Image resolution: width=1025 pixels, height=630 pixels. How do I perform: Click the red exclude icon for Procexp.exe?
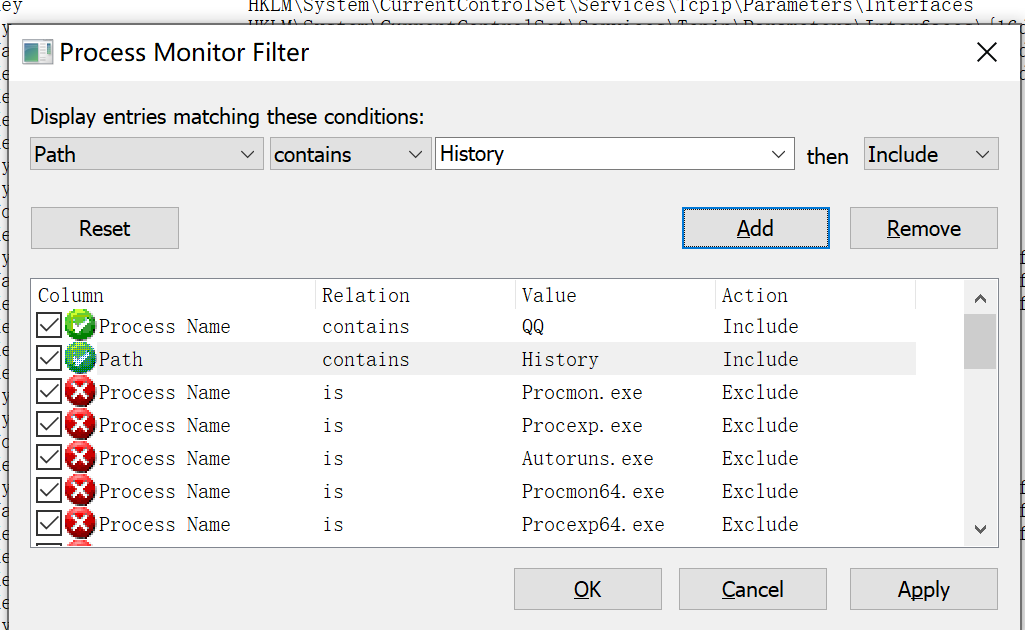click(x=80, y=424)
